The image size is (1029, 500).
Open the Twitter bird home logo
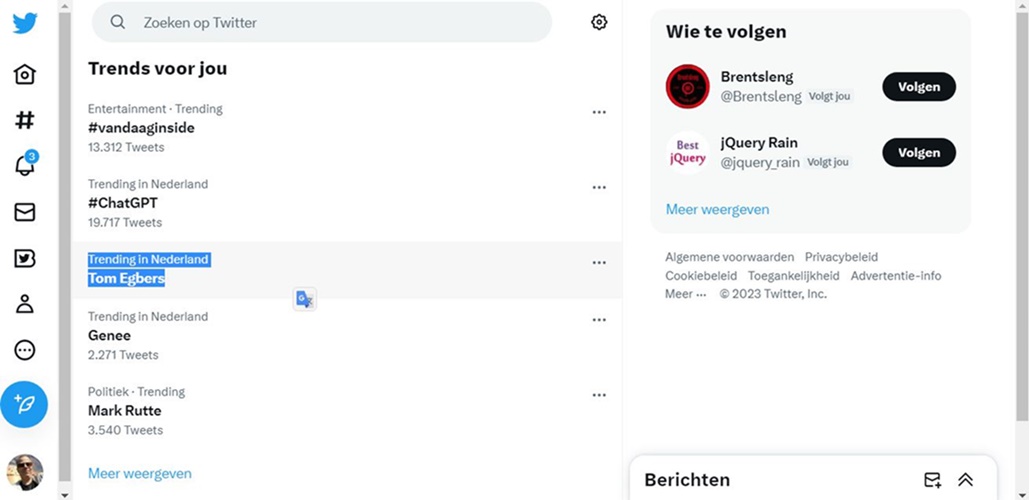(25, 24)
